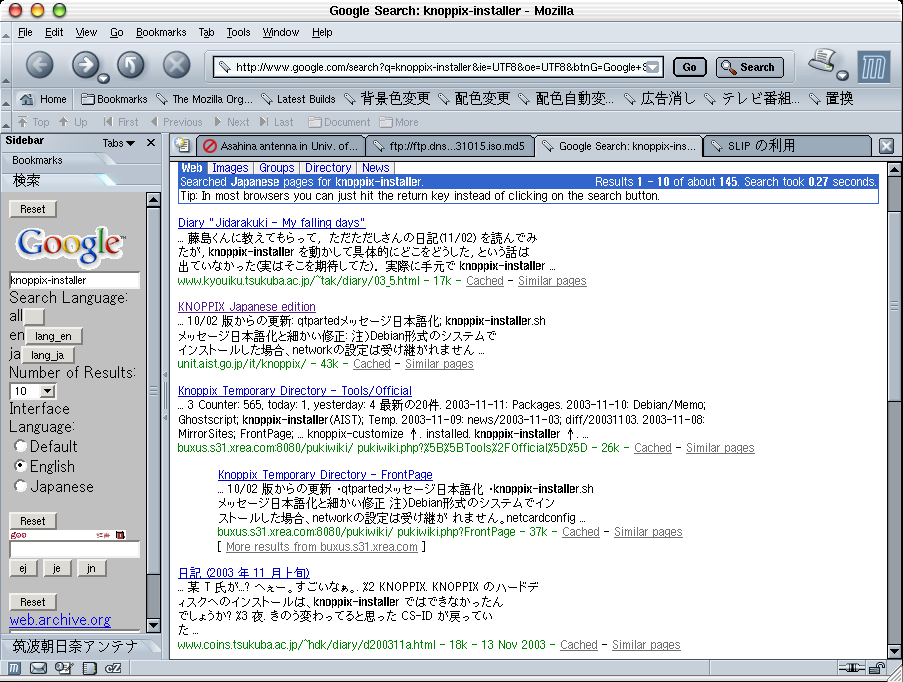Image resolution: width=903 pixels, height=682 pixels.
Task: Open the View menu
Action: click(86, 32)
